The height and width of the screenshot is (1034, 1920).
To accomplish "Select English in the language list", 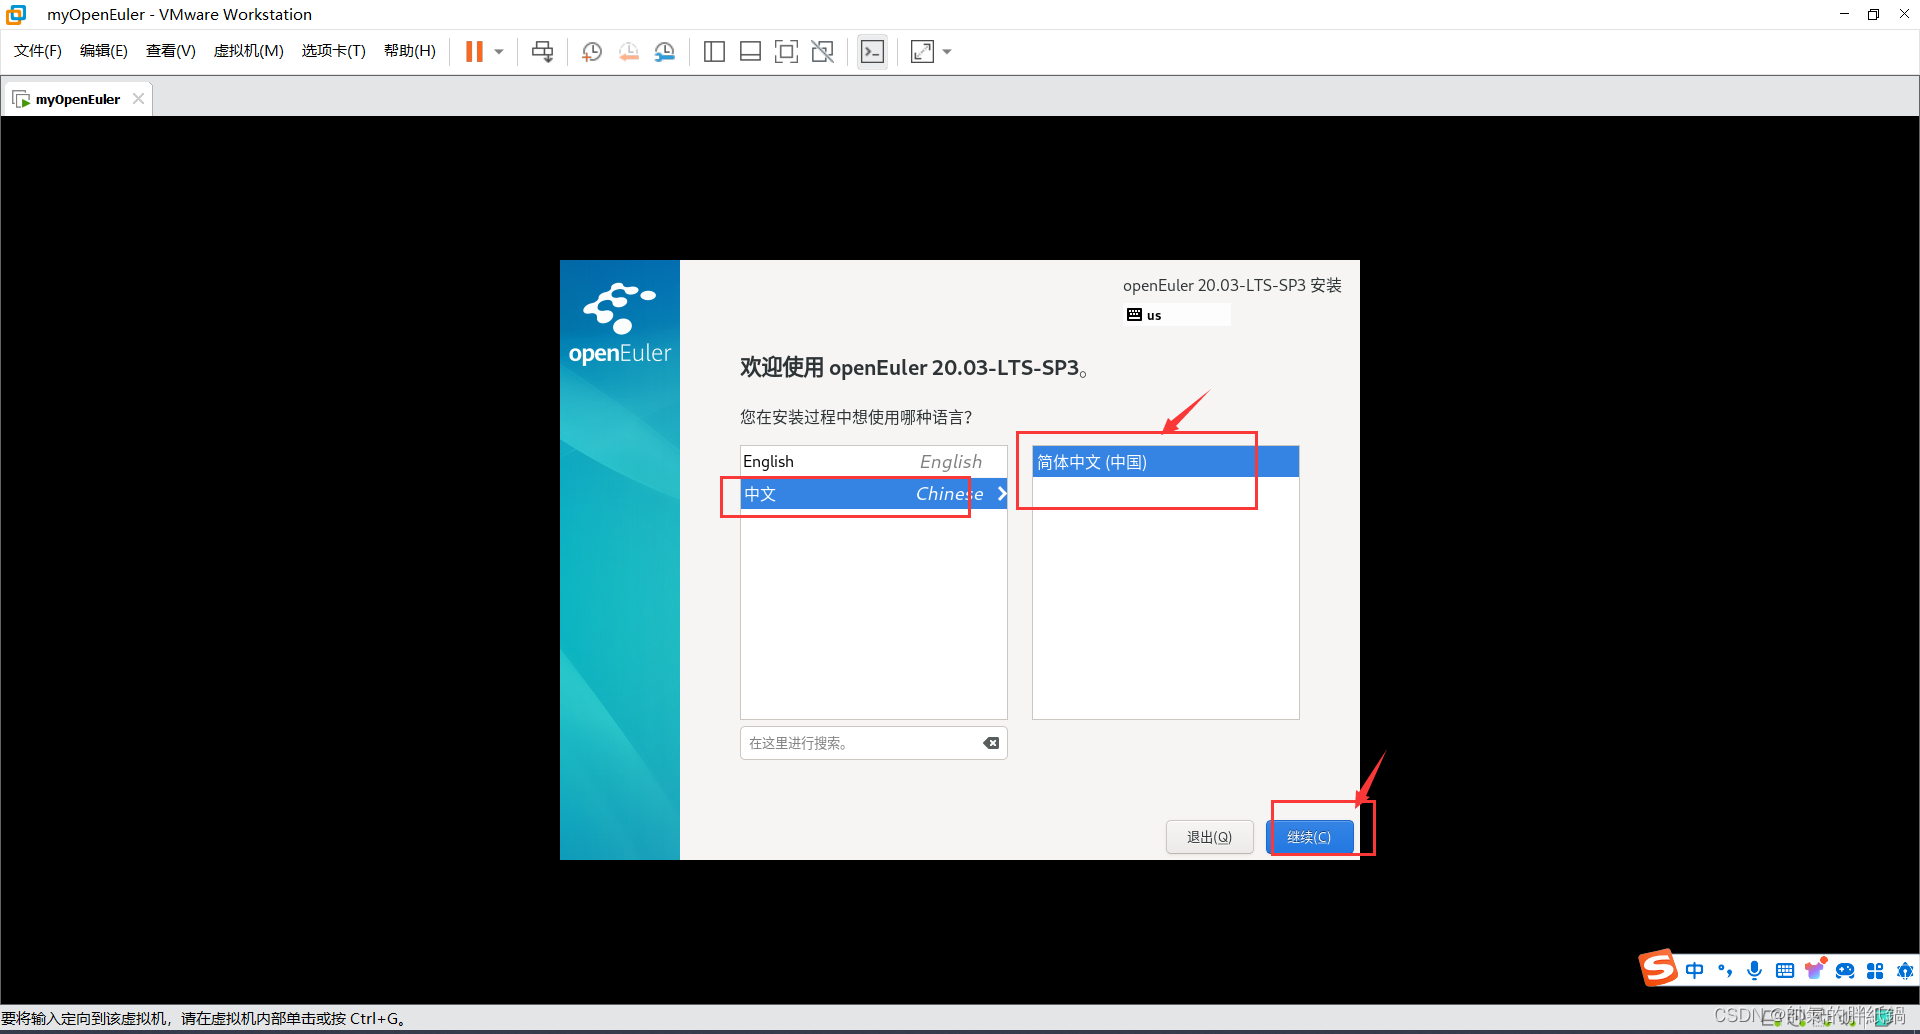I will tap(873, 462).
